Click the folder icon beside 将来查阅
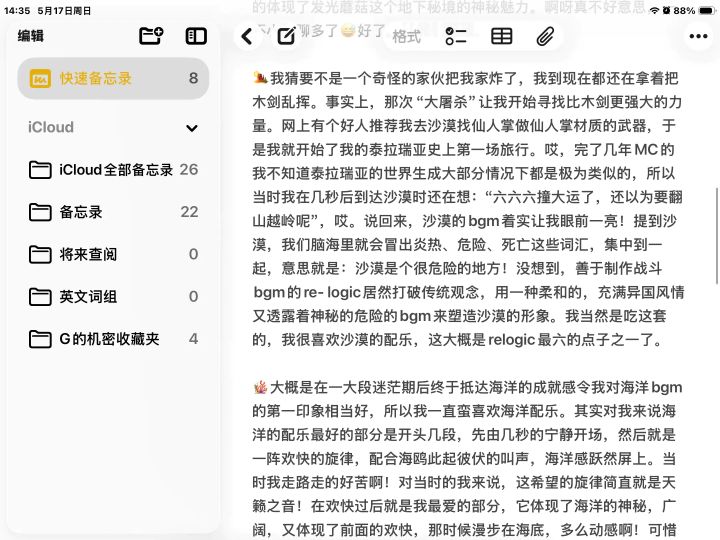720x540 pixels. coord(40,254)
